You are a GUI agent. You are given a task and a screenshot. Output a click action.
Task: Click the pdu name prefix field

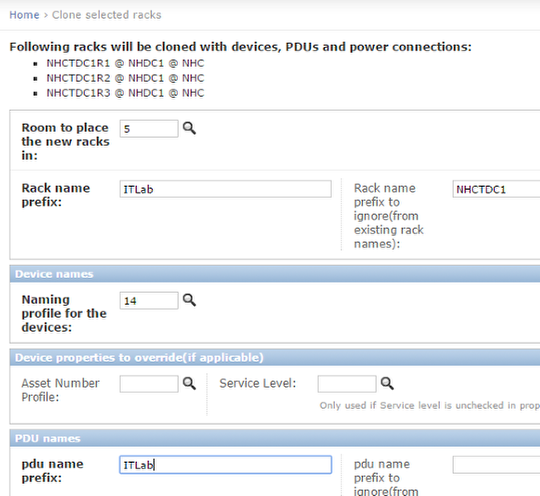coord(226,465)
